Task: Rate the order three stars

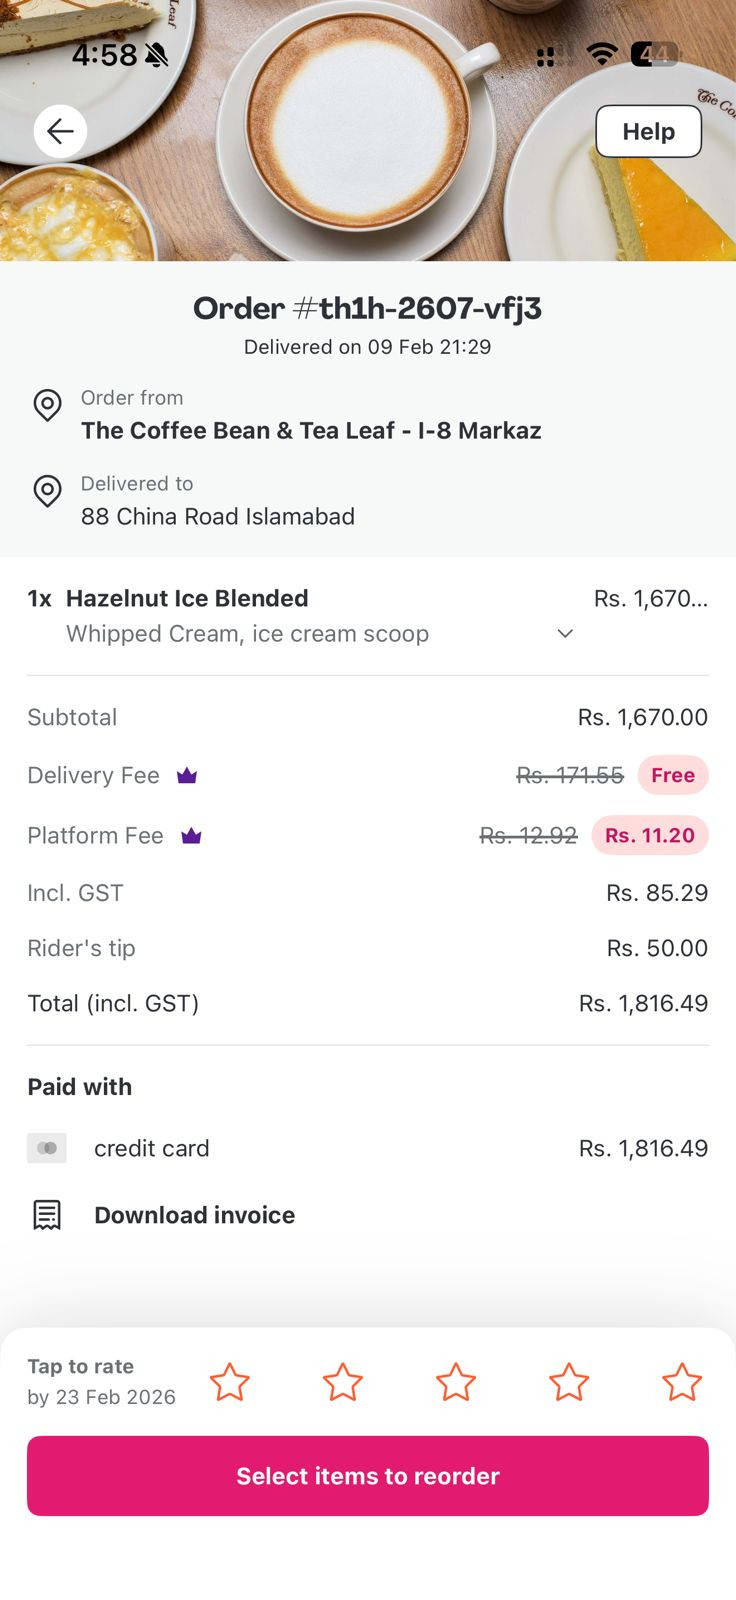Action: click(455, 1382)
